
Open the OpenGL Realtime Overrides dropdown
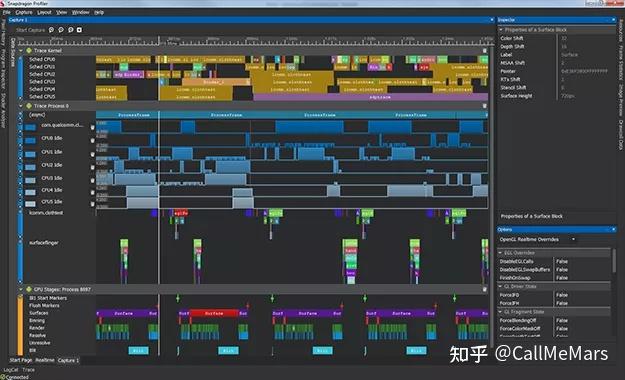[537, 239]
